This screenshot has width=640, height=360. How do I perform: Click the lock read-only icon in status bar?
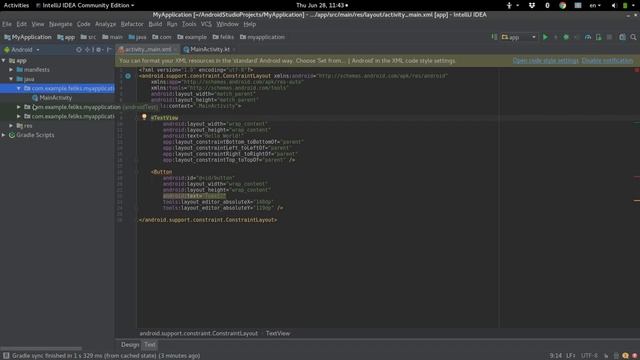pos(606,356)
